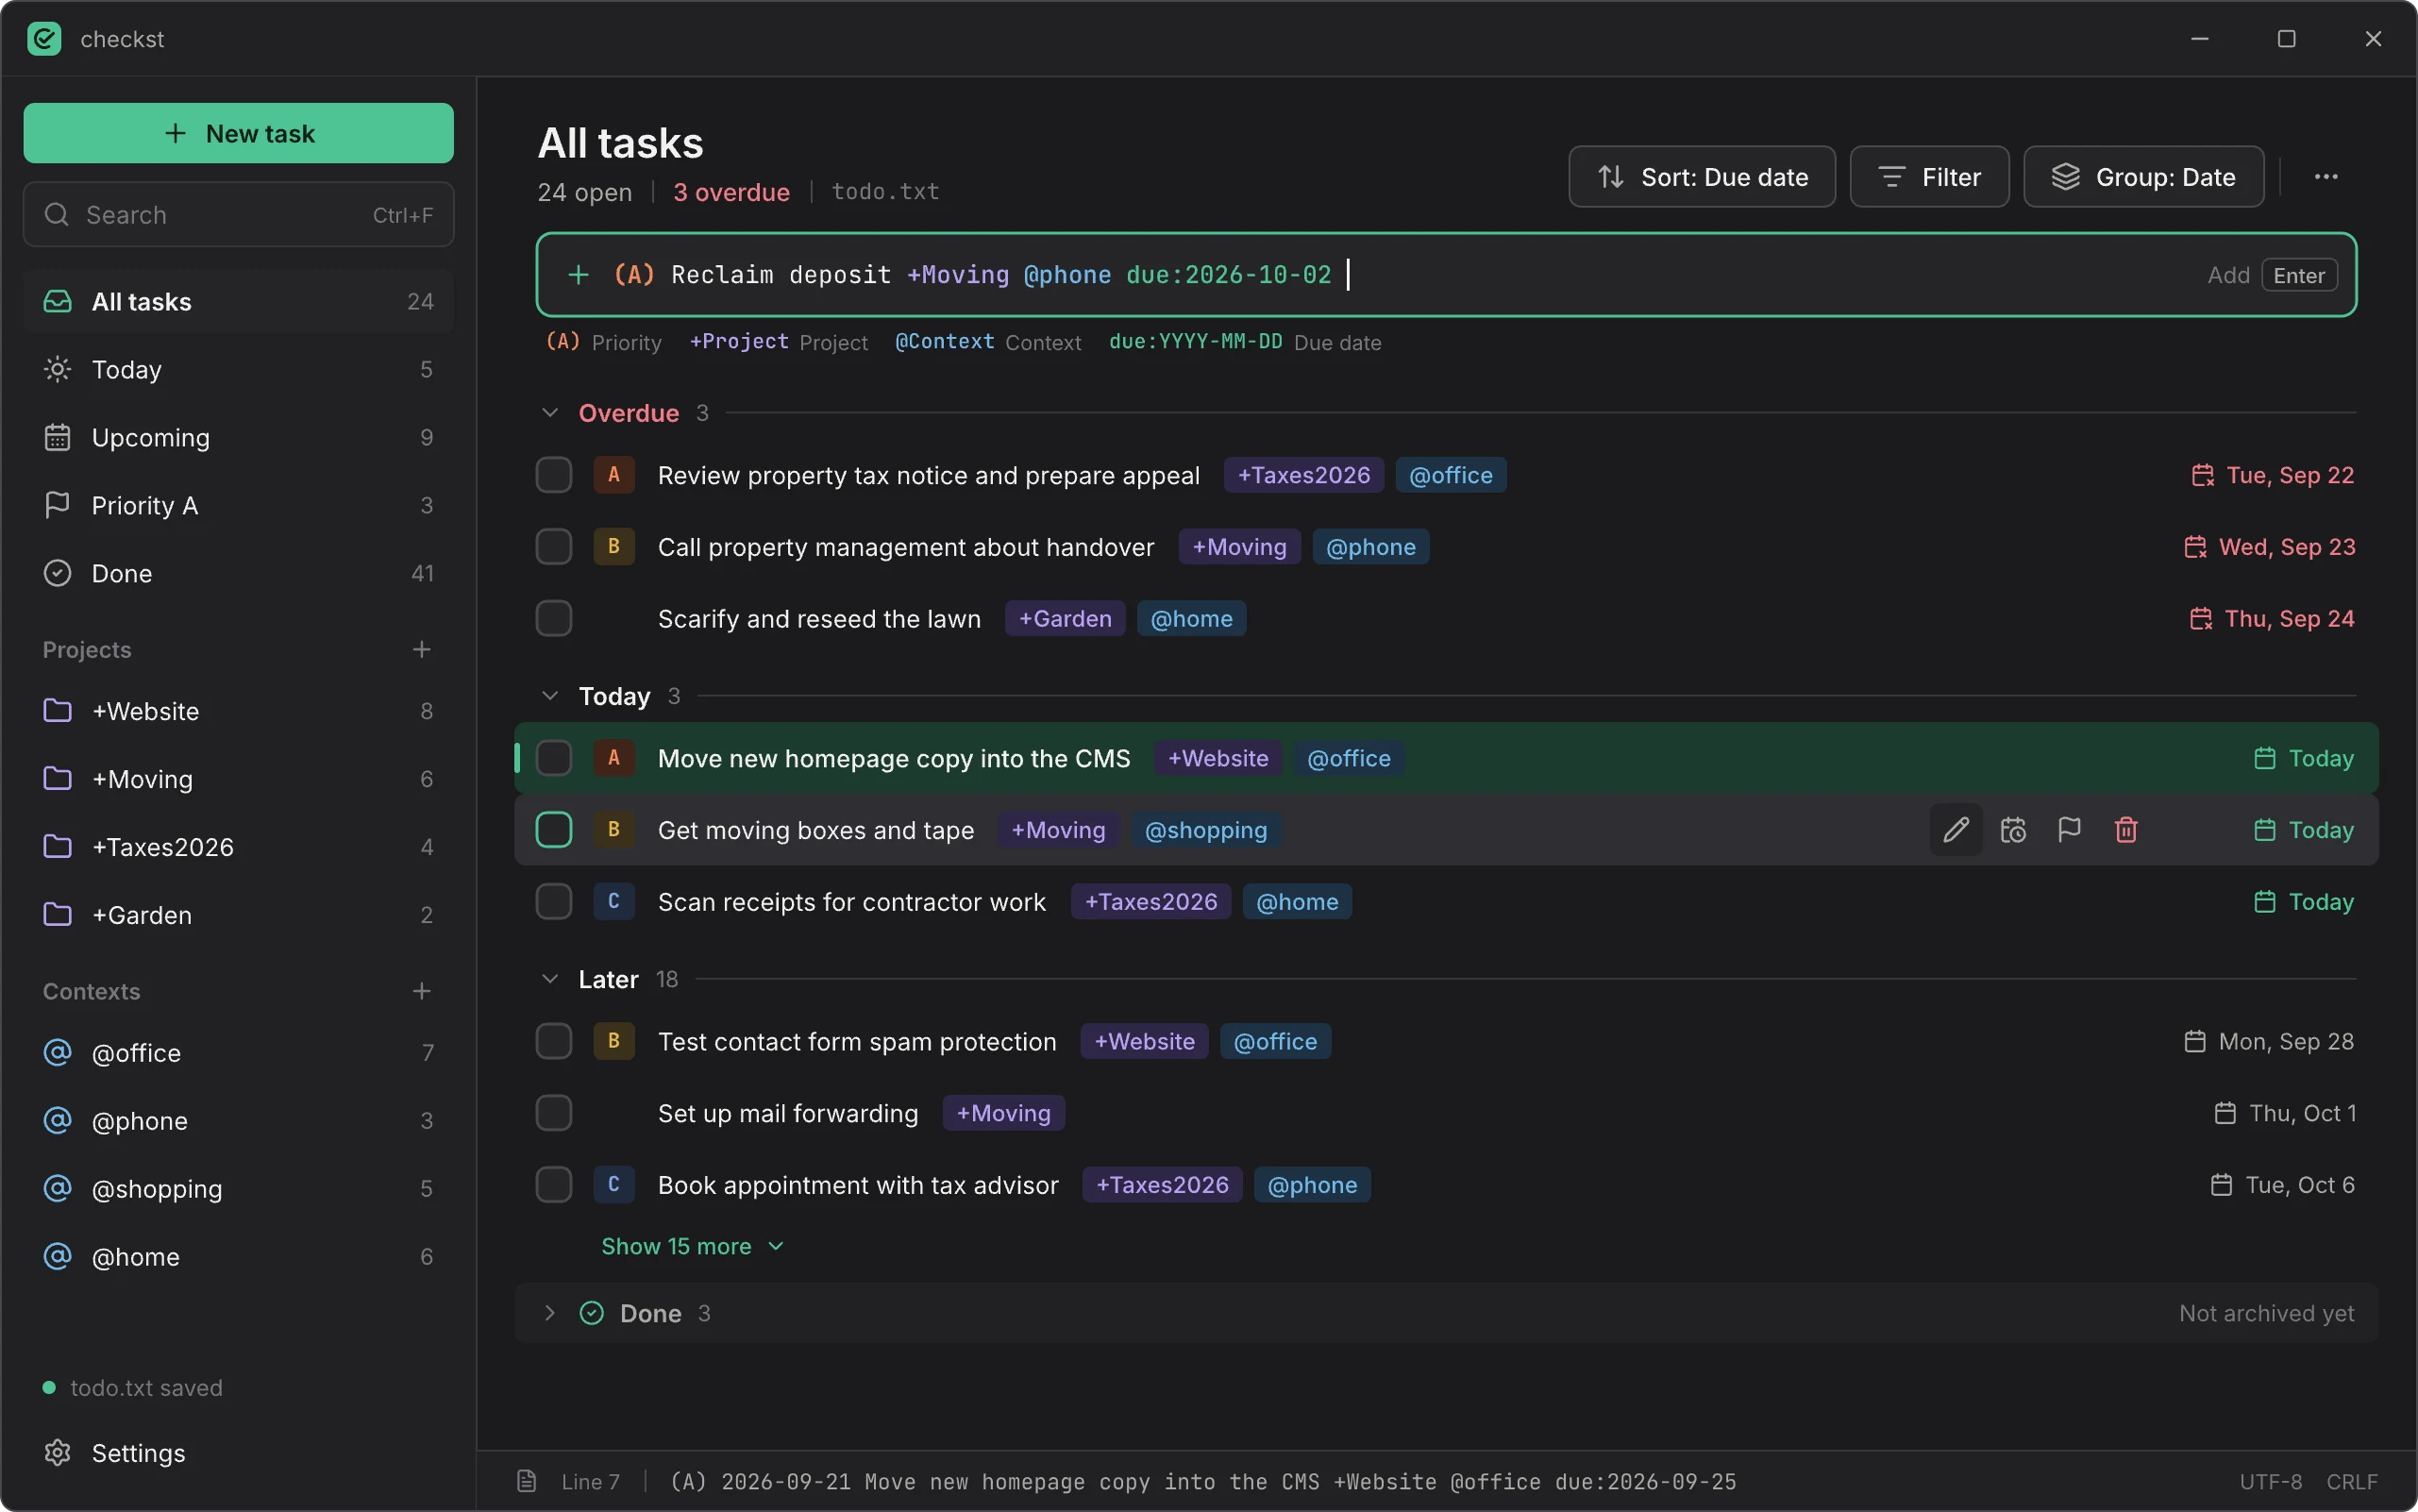2418x1512 pixels.
Task: Click the UTF-8 encoding indicator
Action: coord(2270,1481)
